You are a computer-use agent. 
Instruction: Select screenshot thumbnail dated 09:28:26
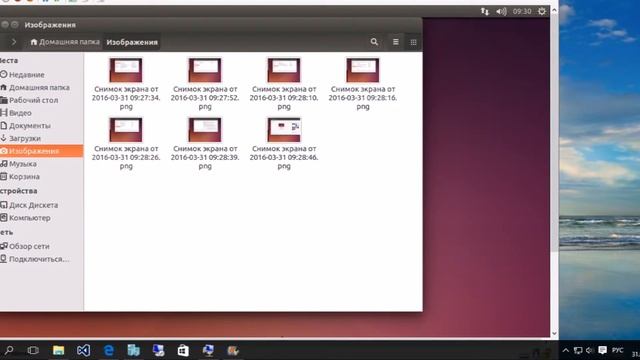coord(126,129)
